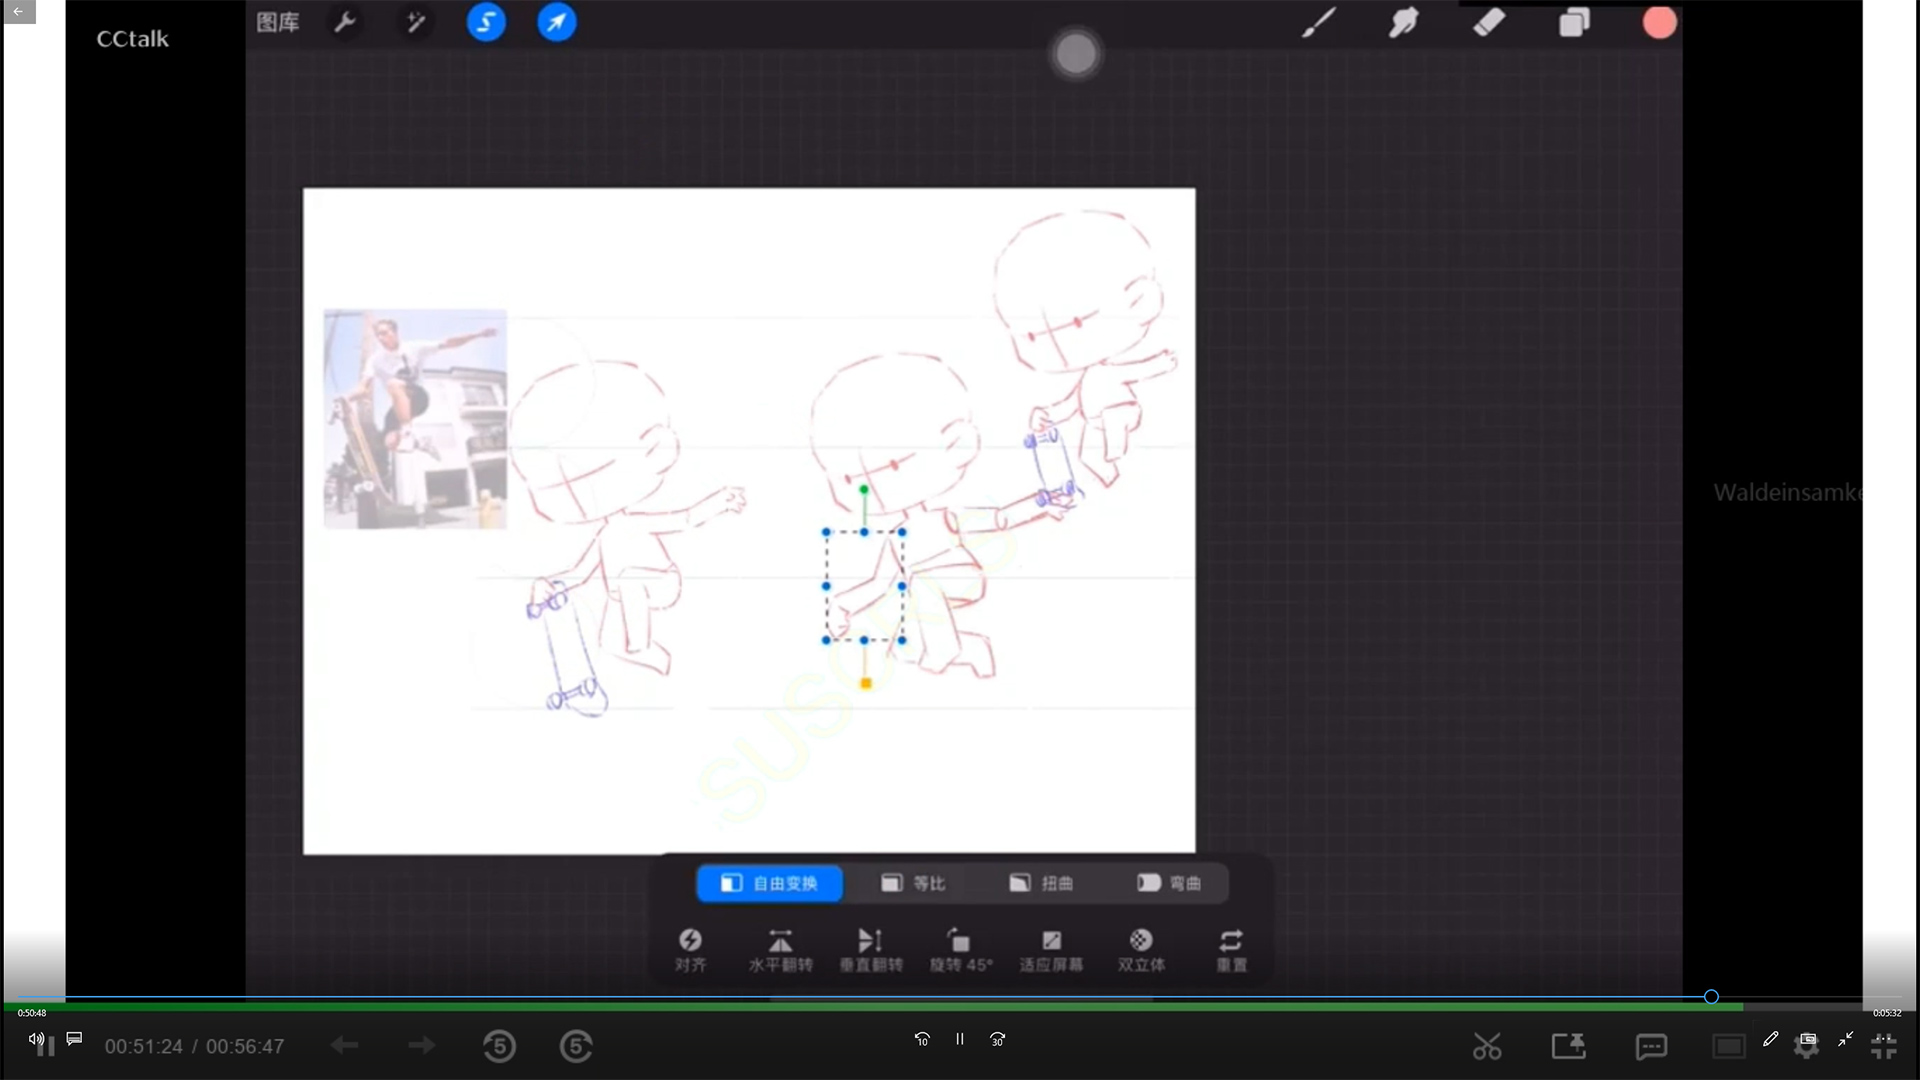Rotate selection with 旋转 45°
The width and height of the screenshot is (1920, 1080).
point(960,949)
